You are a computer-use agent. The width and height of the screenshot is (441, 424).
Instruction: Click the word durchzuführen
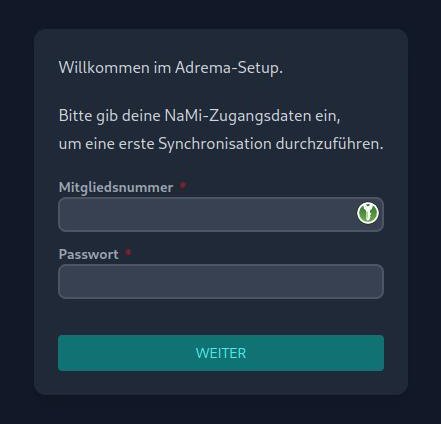click(330, 144)
